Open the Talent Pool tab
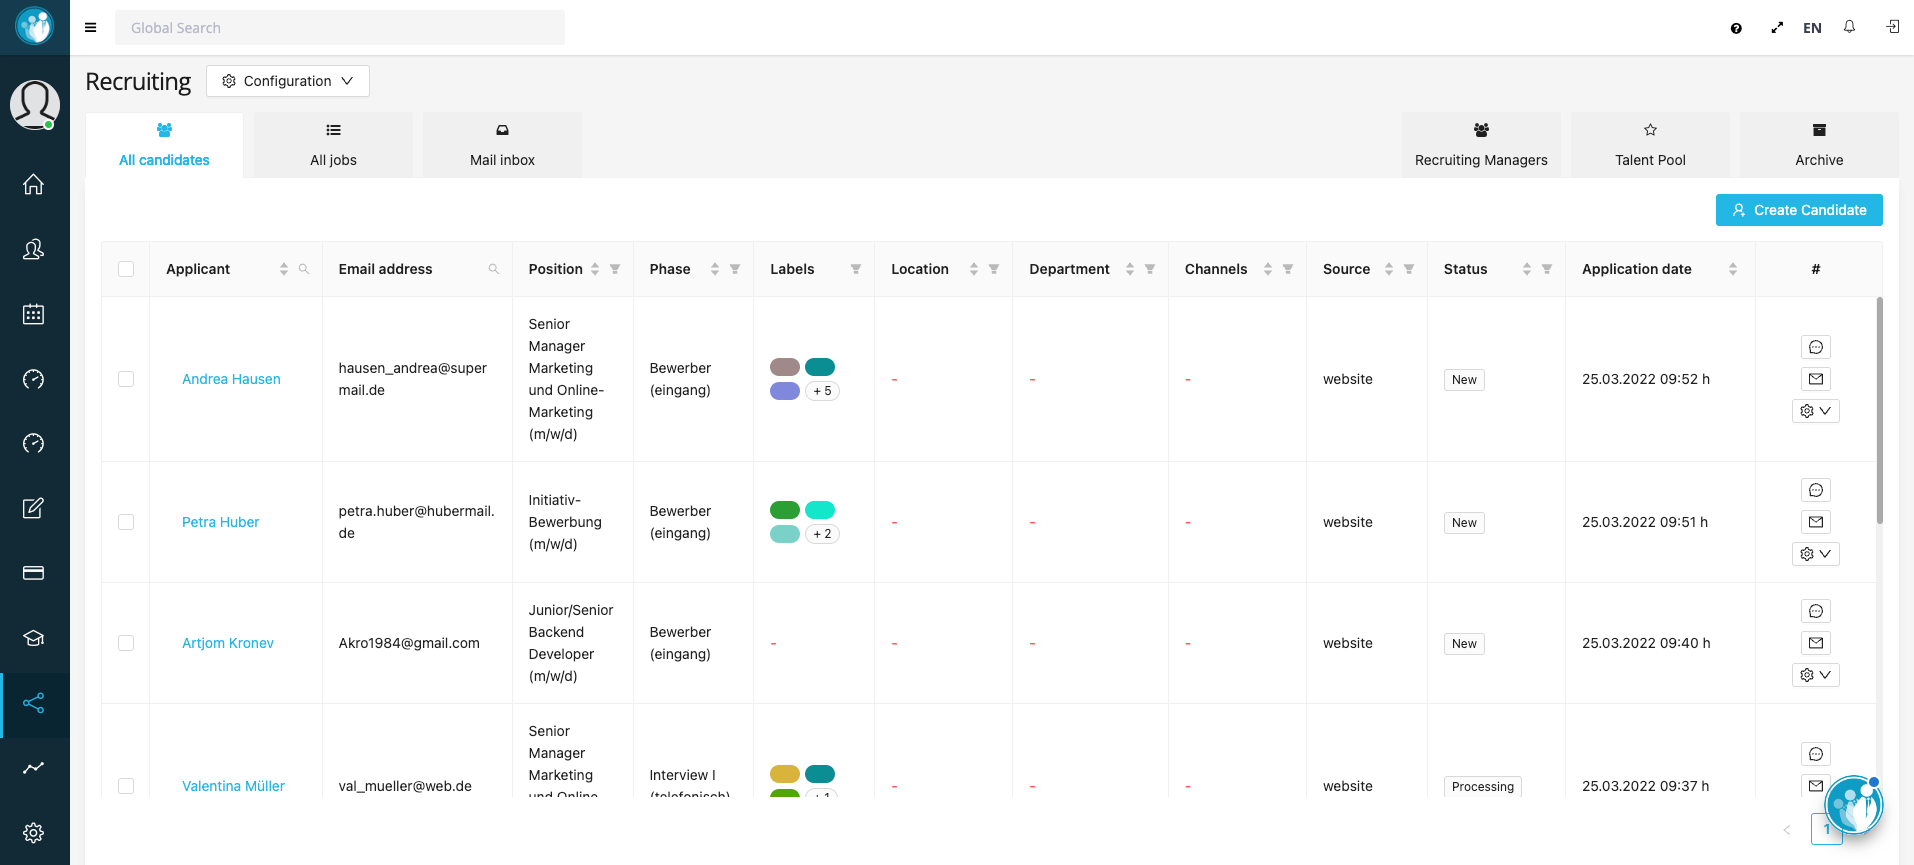The width and height of the screenshot is (1914, 865). pos(1650,146)
